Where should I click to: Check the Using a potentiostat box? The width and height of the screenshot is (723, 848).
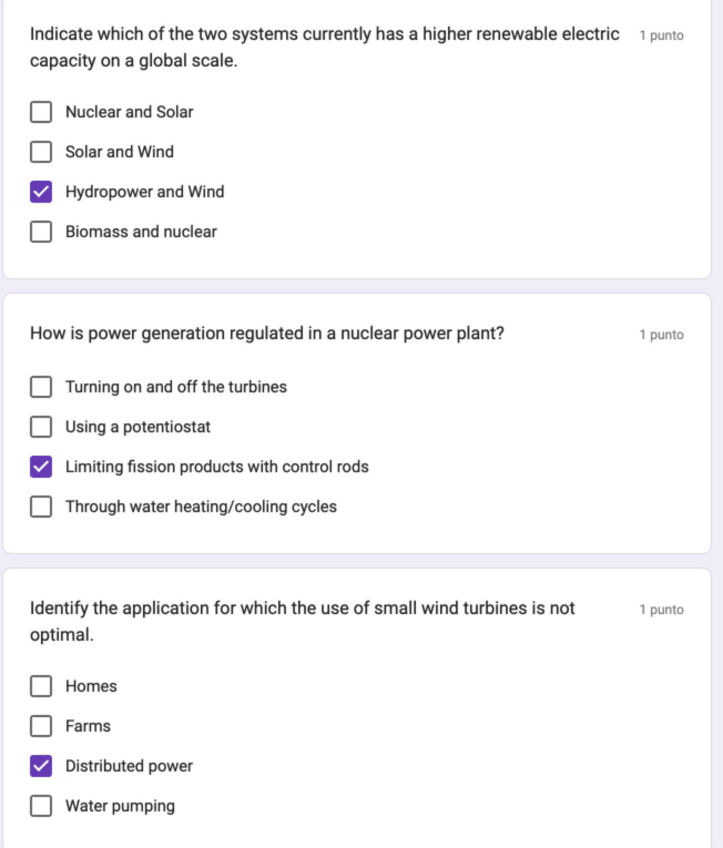coord(41,427)
